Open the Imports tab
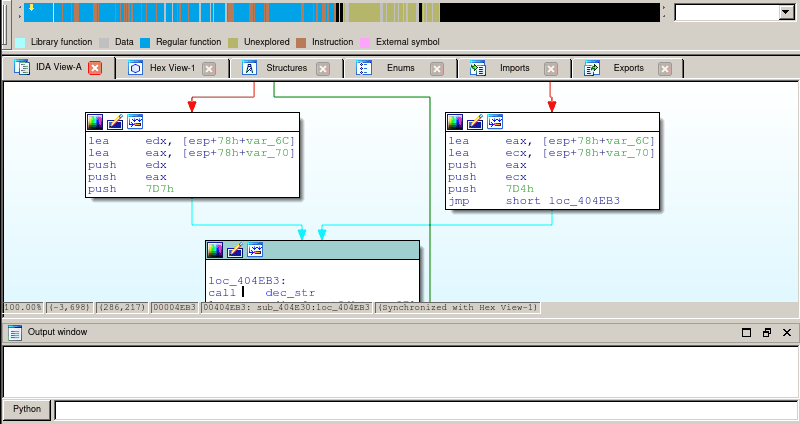This screenshot has width=800, height=424. click(x=514, y=68)
